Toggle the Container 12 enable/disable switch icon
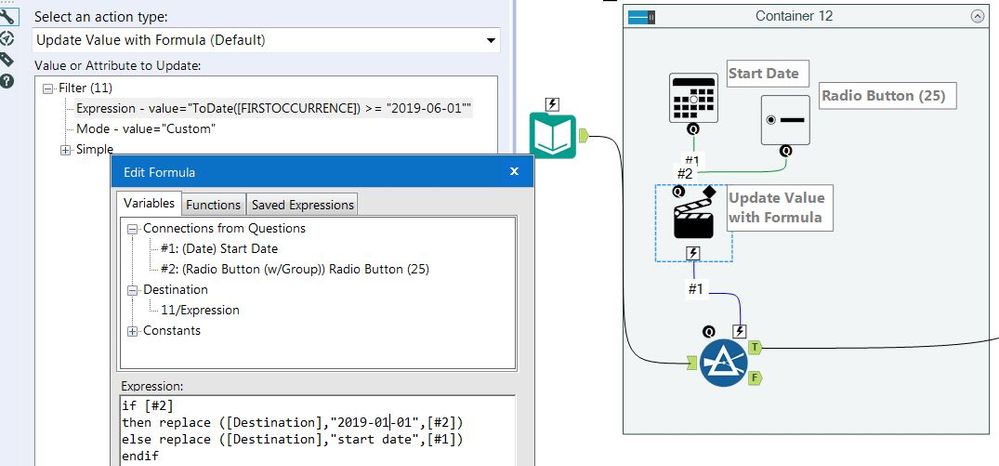 point(642,17)
